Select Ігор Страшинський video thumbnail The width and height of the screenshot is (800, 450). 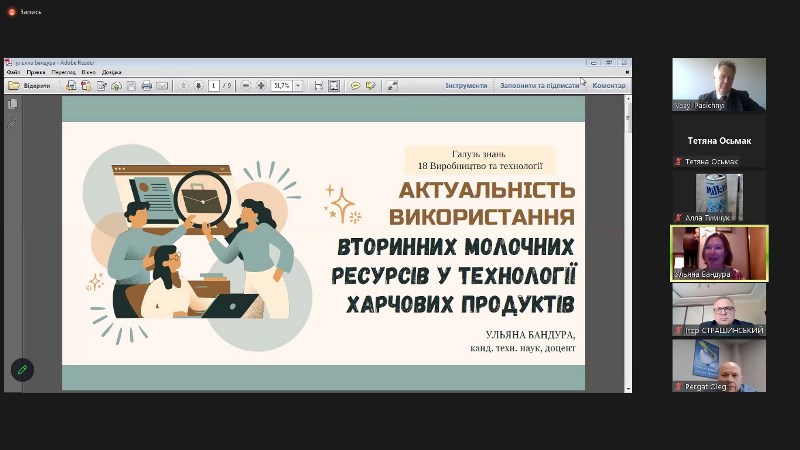coord(719,310)
